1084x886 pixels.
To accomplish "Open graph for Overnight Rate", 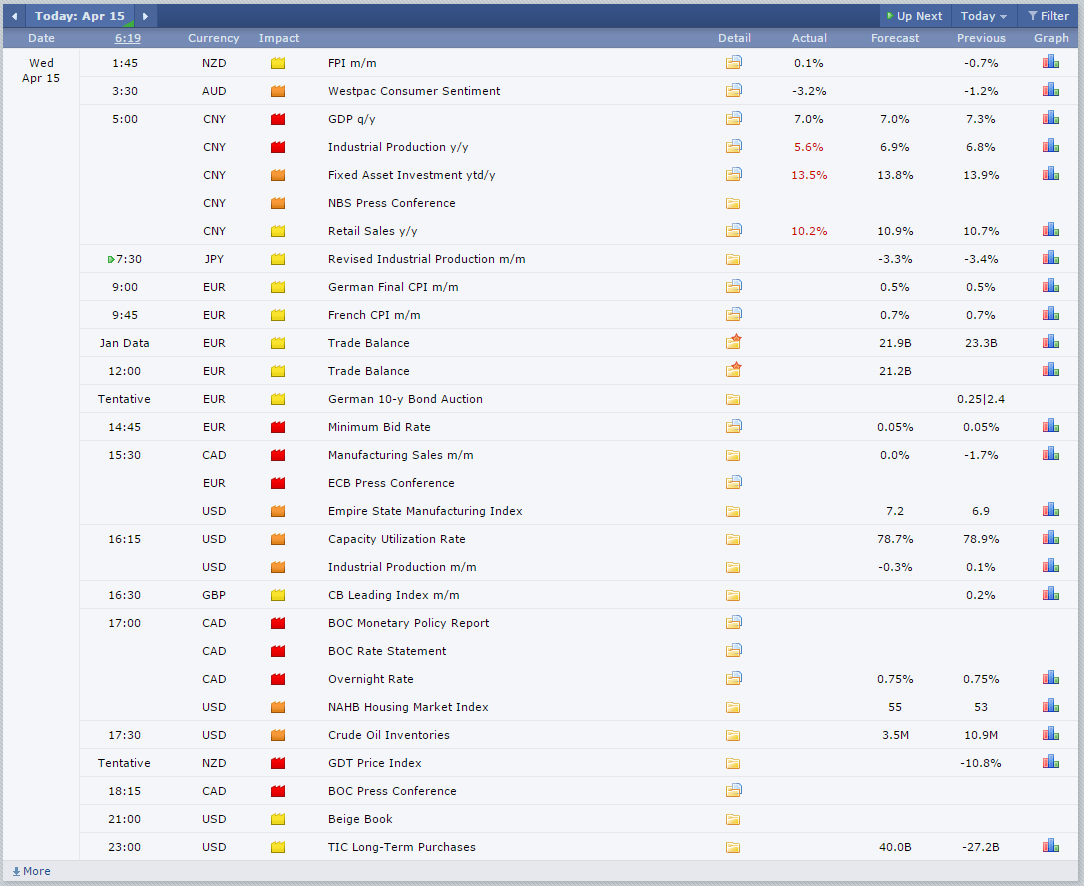I will click(1051, 677).
